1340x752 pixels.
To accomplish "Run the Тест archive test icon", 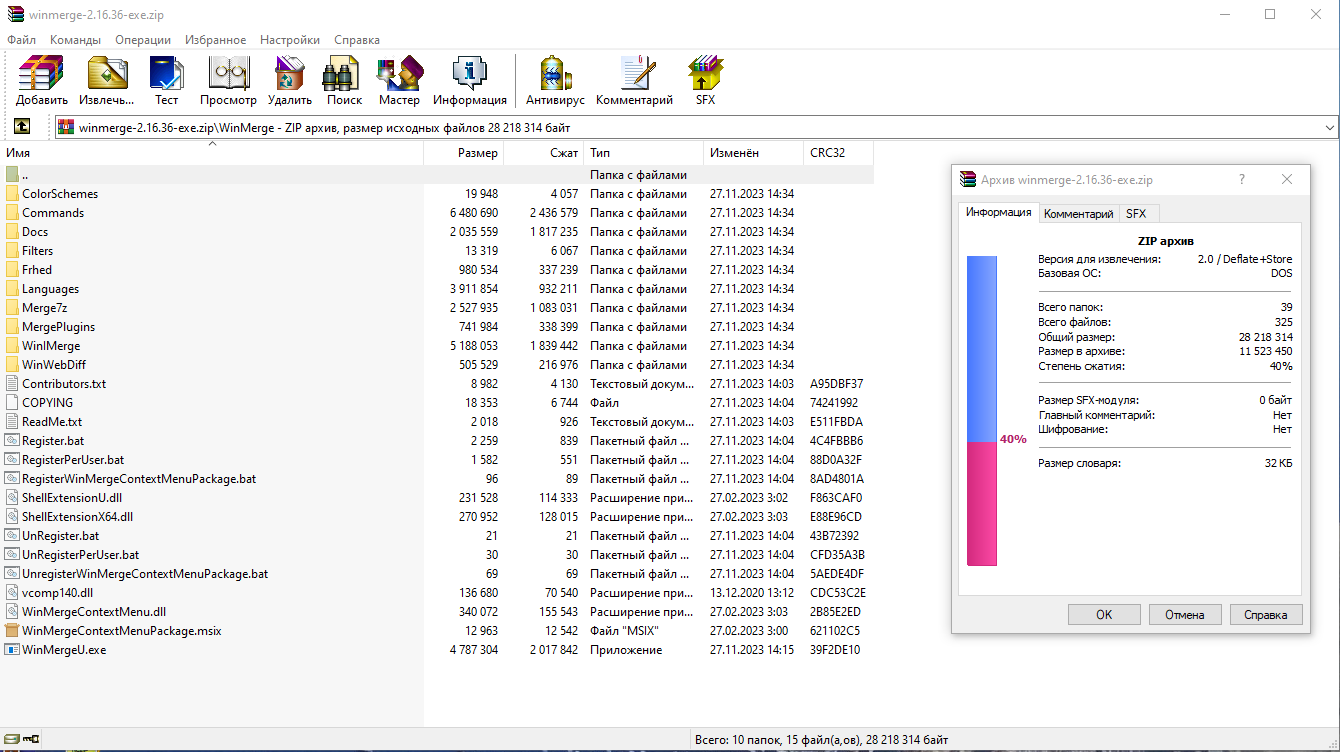I will click(x=166, y=73).
